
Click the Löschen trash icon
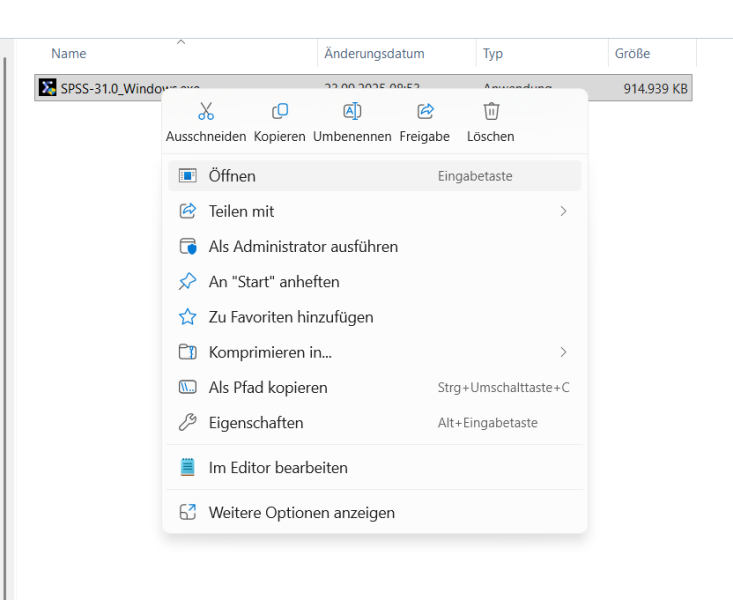click(491, 111)
